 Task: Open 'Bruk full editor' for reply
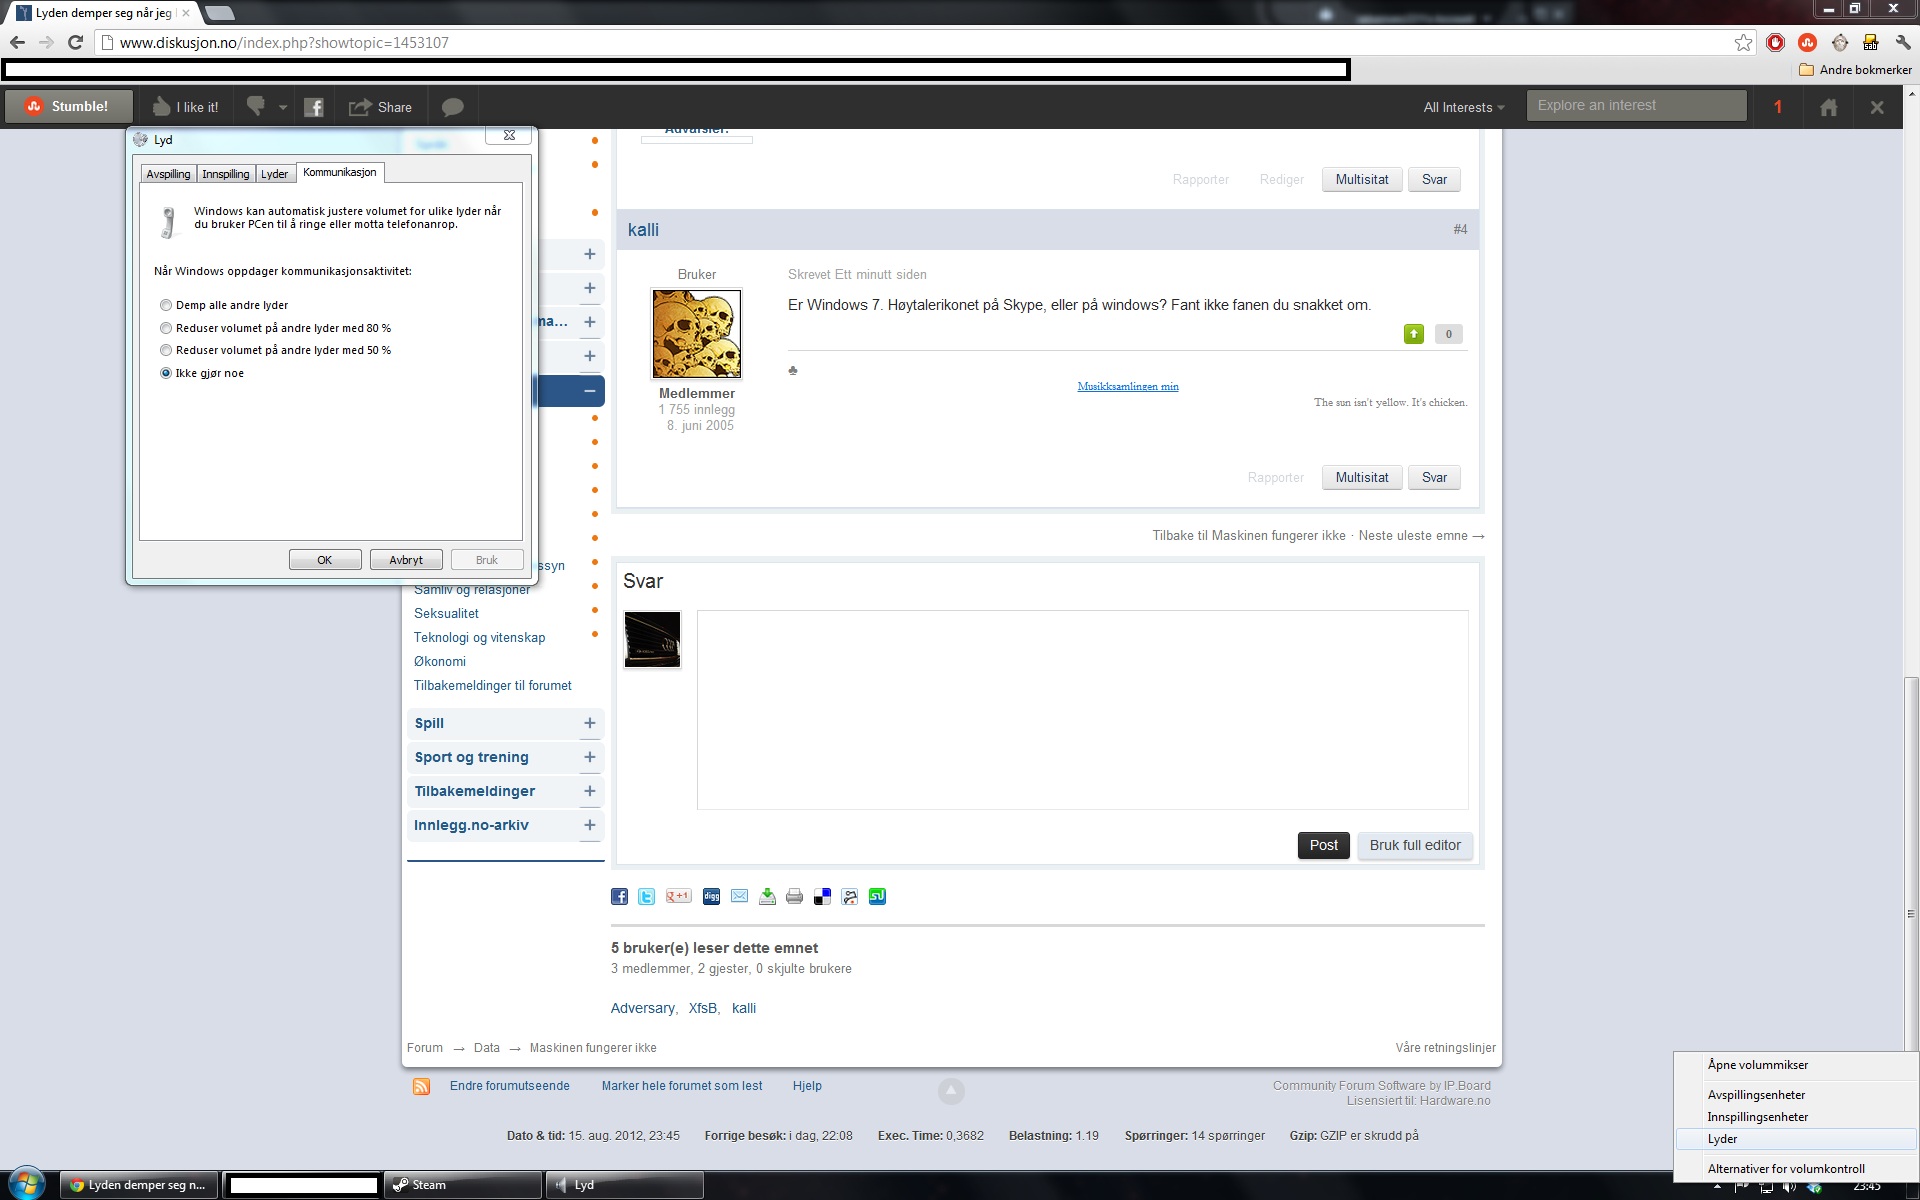(x=1414, y=845)
